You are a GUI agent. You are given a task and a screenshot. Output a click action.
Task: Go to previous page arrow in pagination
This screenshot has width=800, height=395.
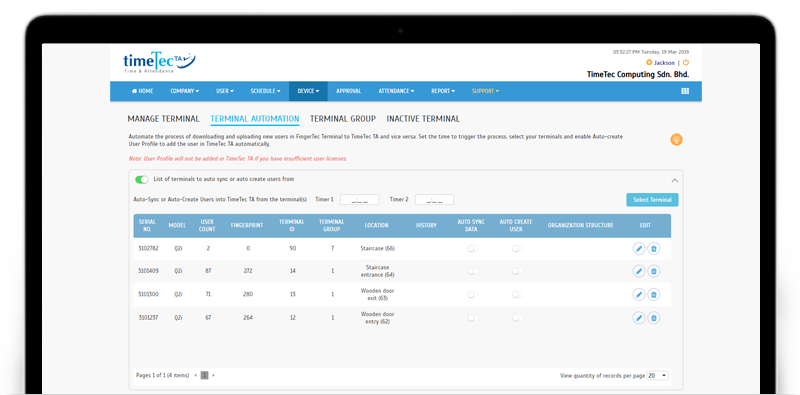196,375
